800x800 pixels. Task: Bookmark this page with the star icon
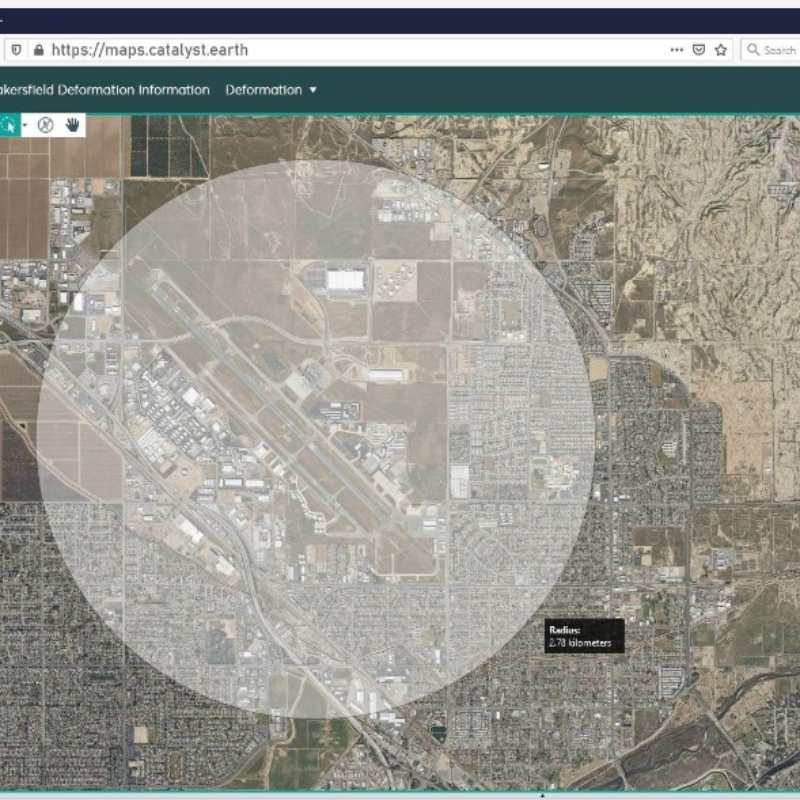[720, 49]
